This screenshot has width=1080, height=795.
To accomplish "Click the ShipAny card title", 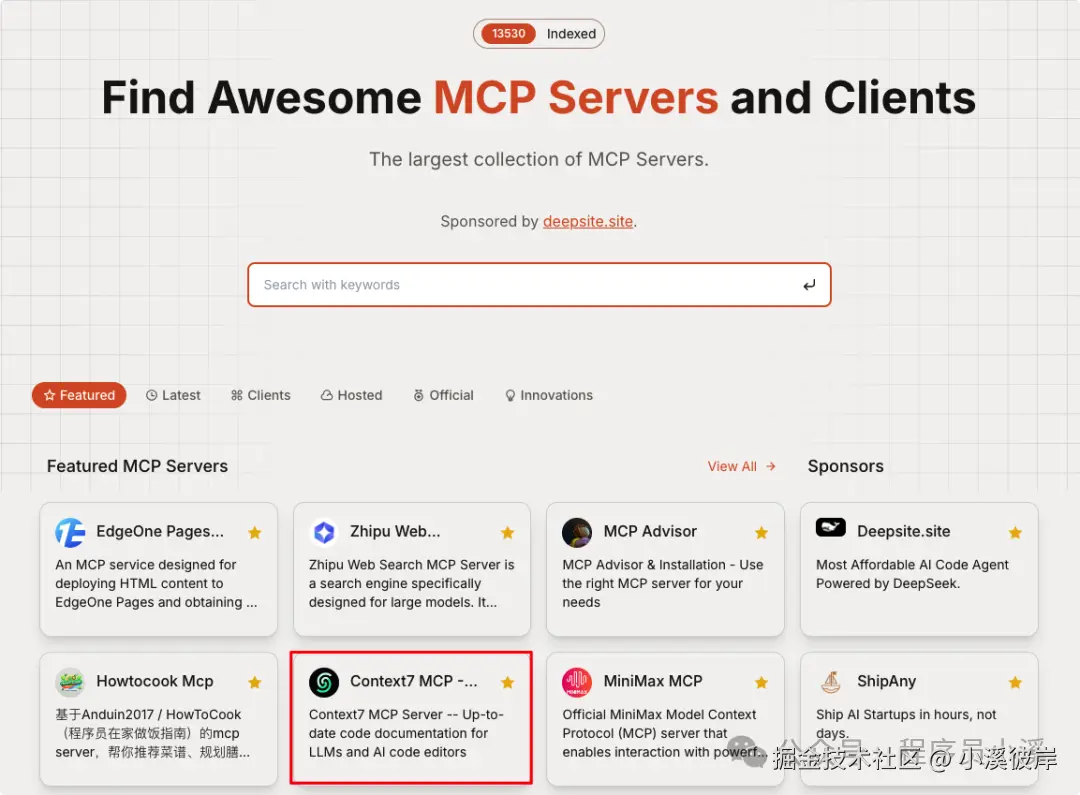I will (886, 681).
